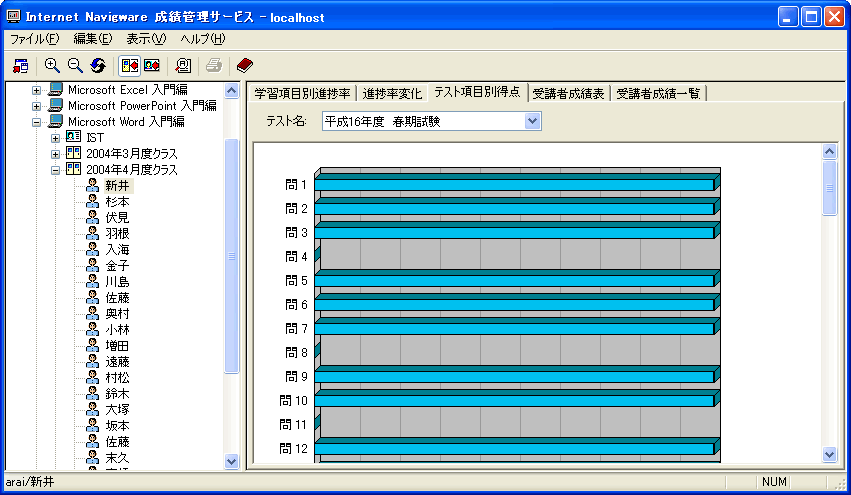Click the zoom out magnifier icon
This screenshot has width=851, height=495.
click(x=75, y=66)
